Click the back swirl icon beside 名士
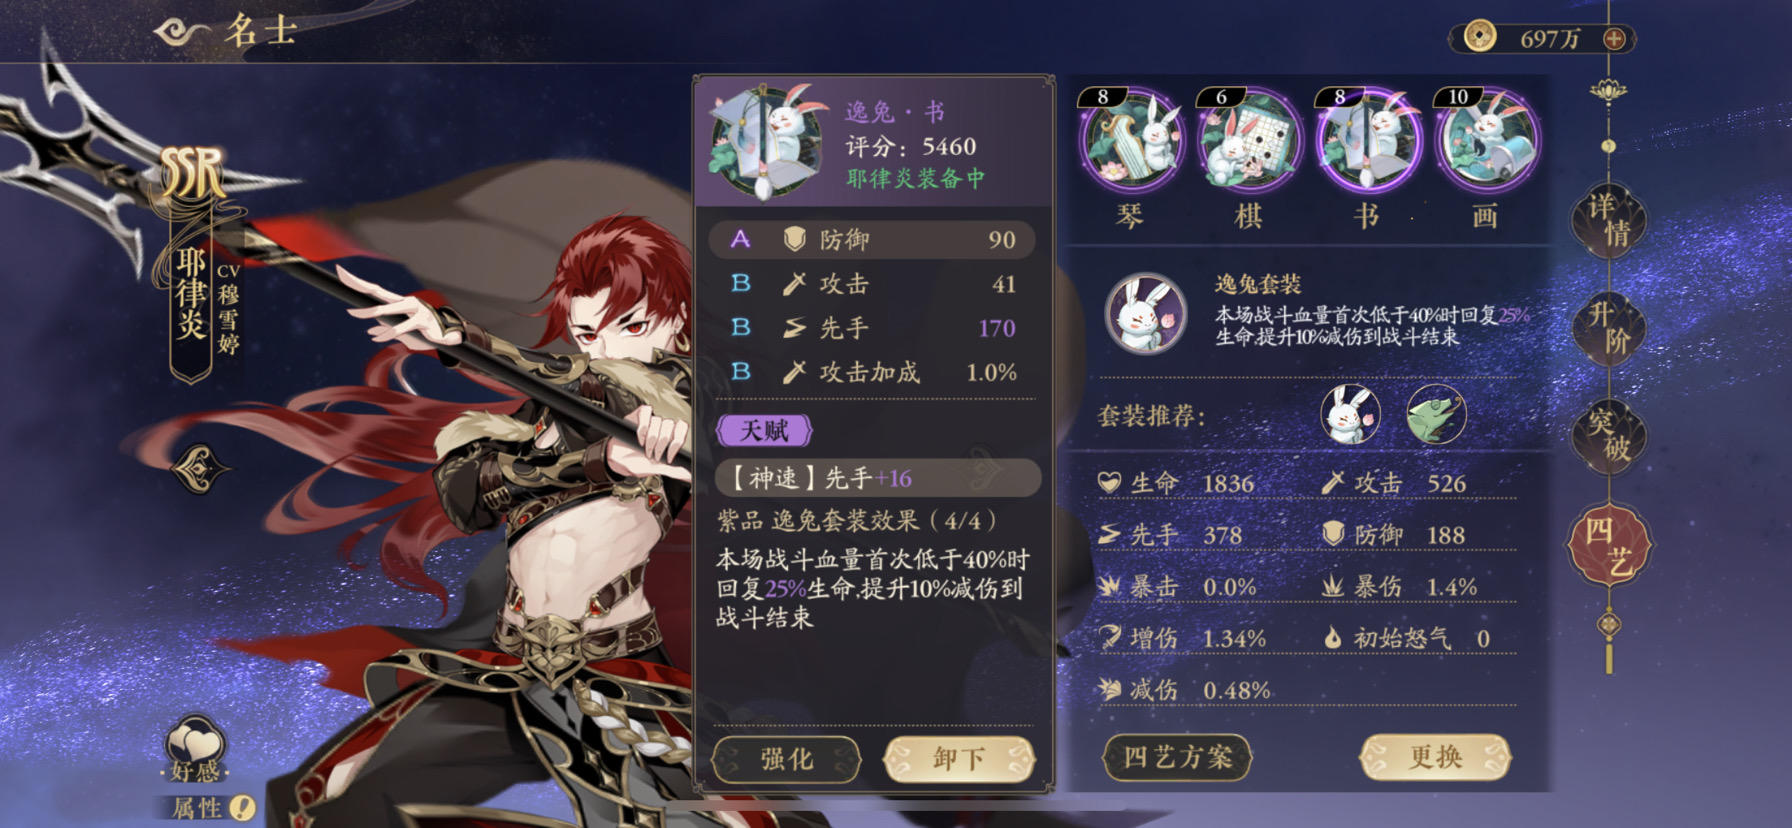 coord(181,33)
